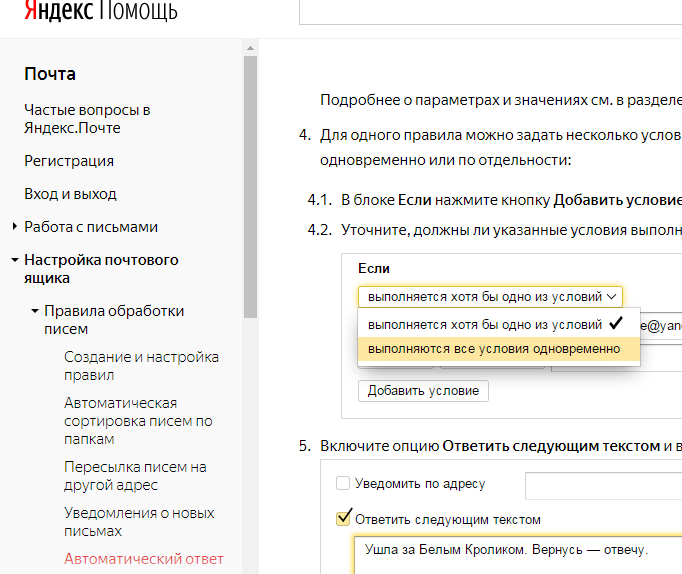
Task: Open Автоматическая сортировка писем по папкам
Action: coord(138,421)
